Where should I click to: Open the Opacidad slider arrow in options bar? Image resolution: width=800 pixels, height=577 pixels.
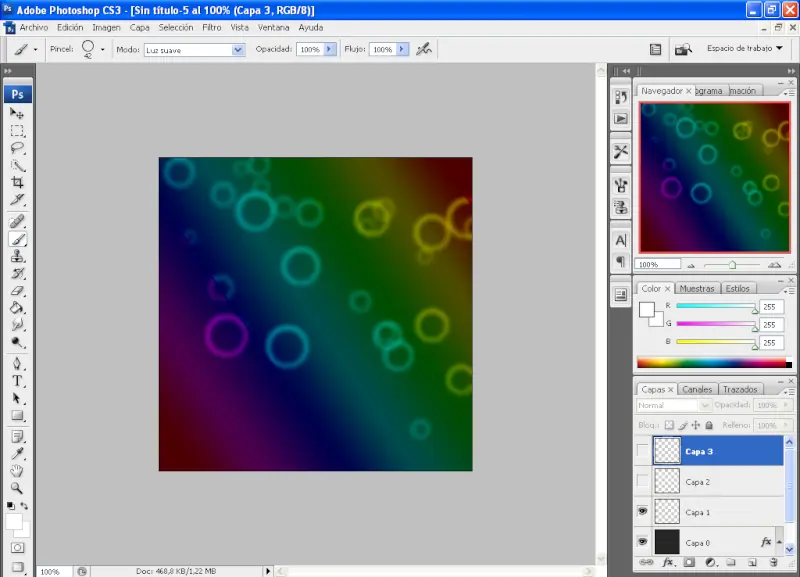[329, 49]
